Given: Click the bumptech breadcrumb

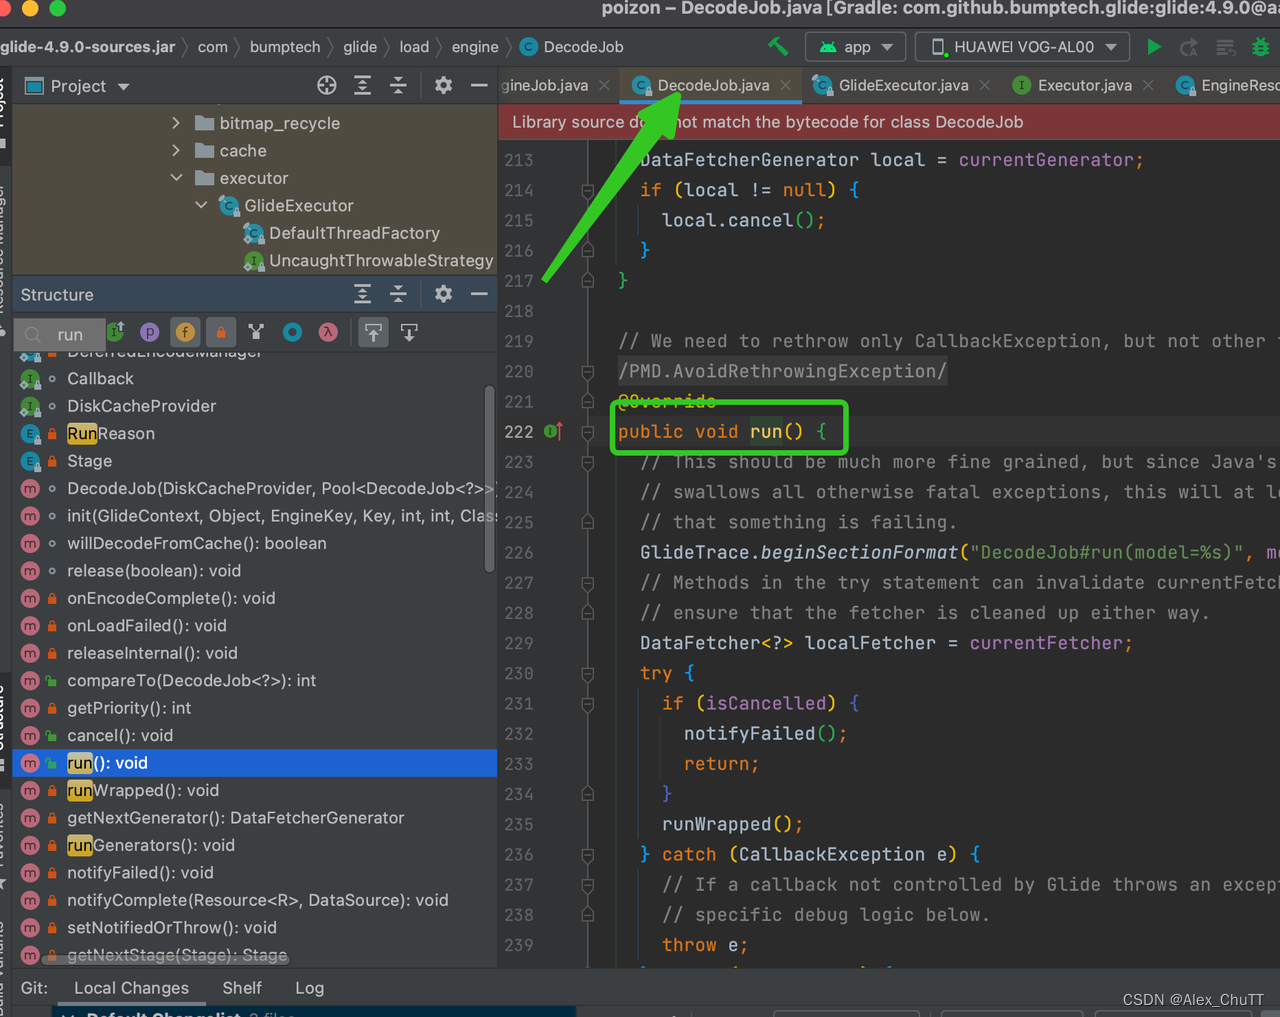Looking at the screenshot, I should [x=285, y=47].
